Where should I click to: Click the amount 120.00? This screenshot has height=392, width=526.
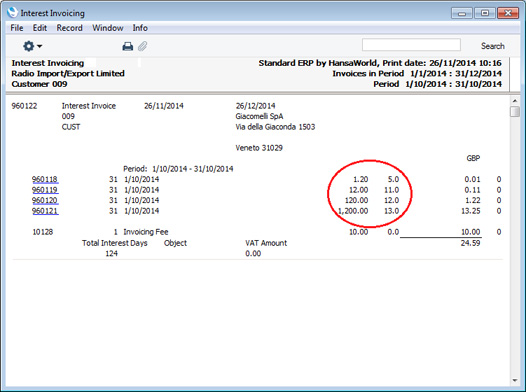click(x=356, y=201)
